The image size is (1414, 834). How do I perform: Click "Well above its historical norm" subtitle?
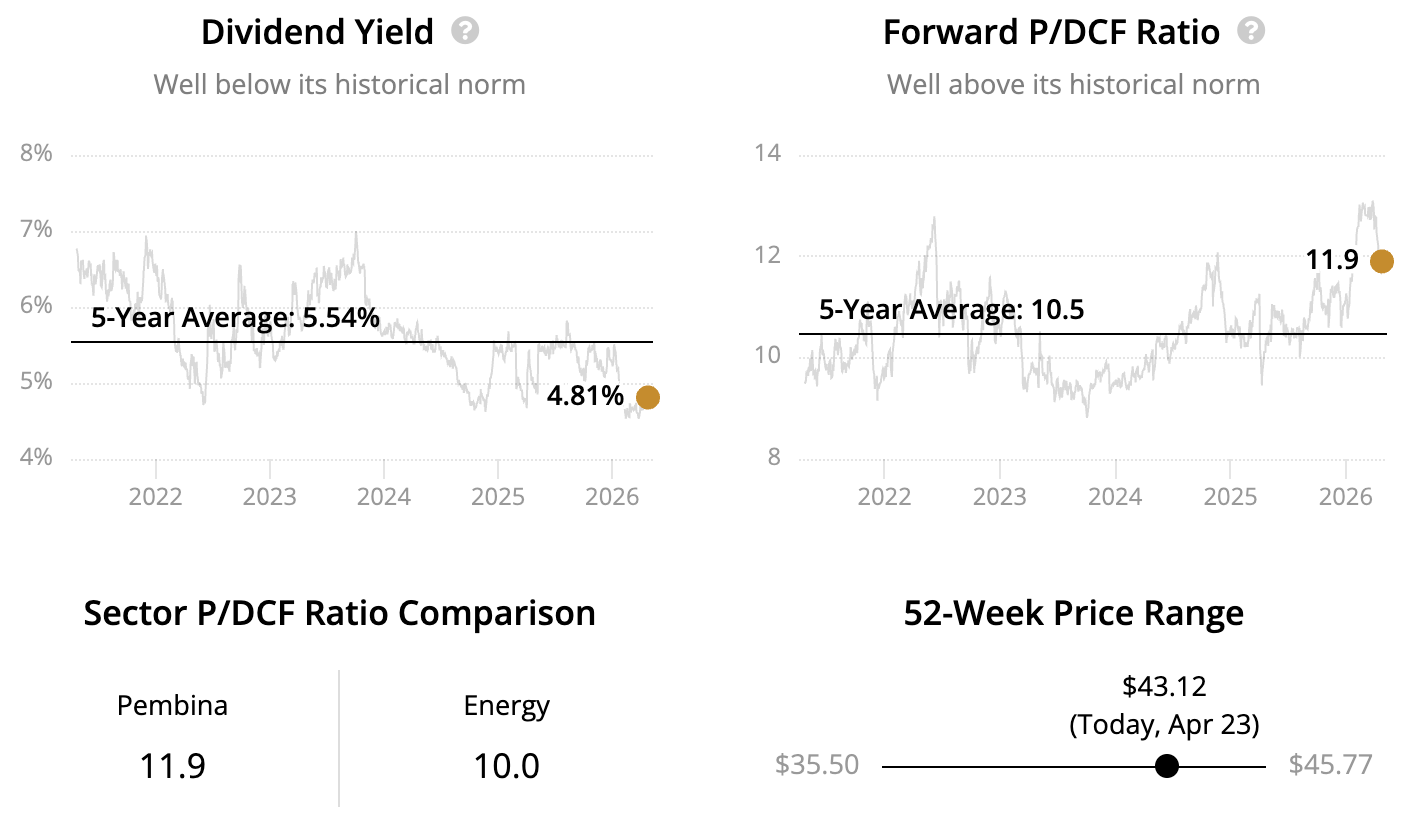1073,84
